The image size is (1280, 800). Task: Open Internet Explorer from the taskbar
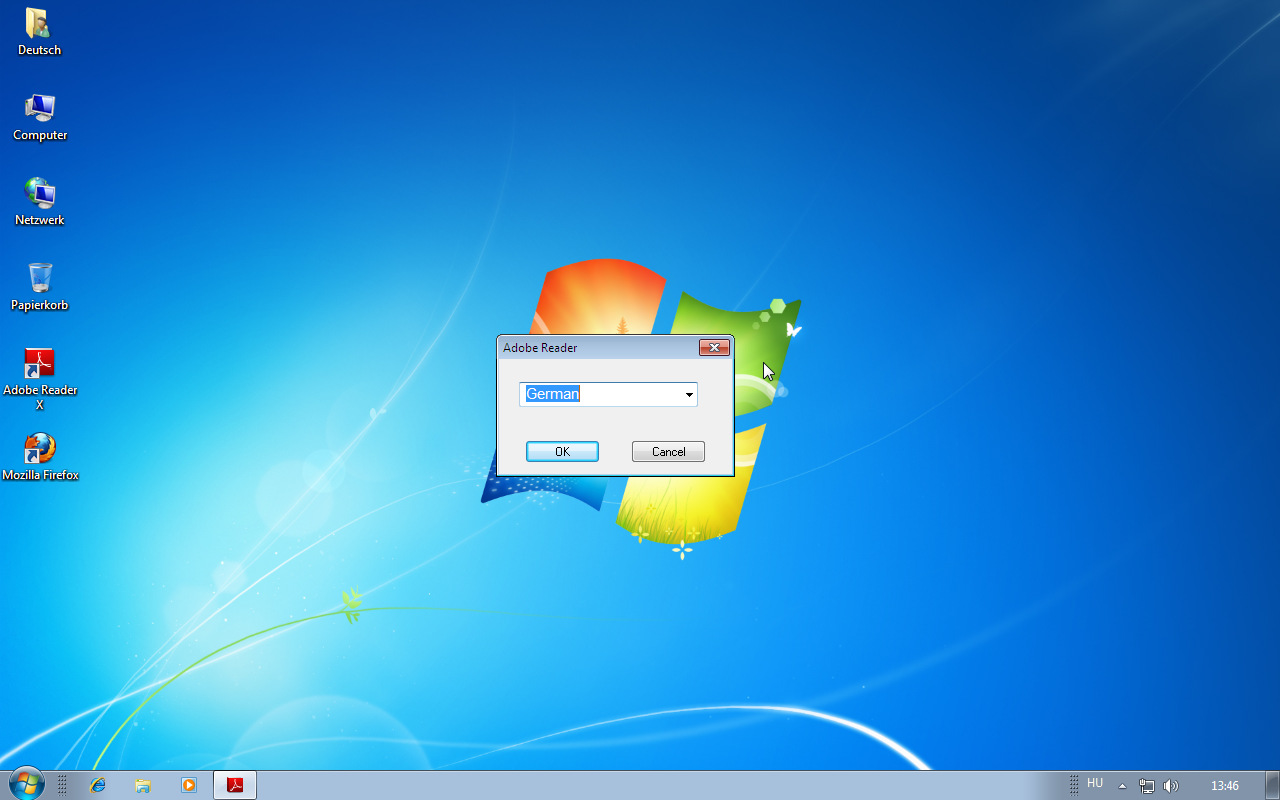click(98, 785)
